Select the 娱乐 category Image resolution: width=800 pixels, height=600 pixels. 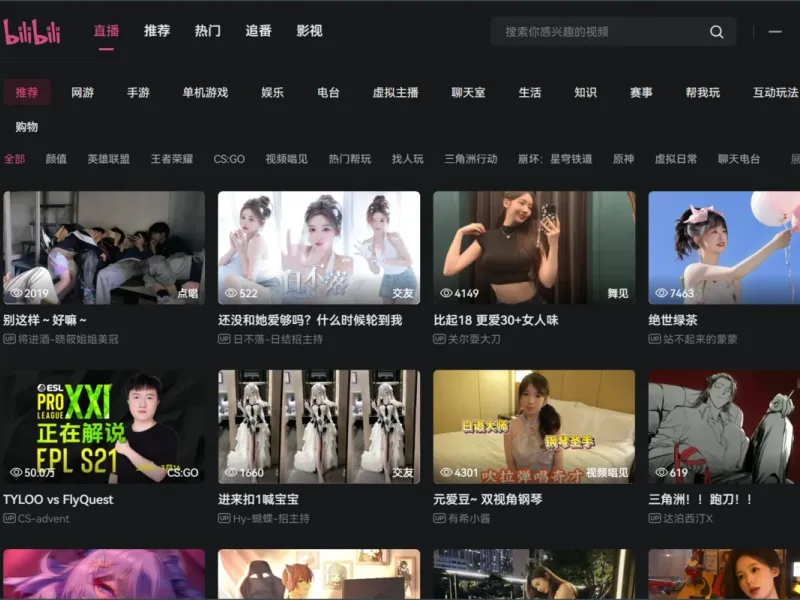[x=272, y=92]
